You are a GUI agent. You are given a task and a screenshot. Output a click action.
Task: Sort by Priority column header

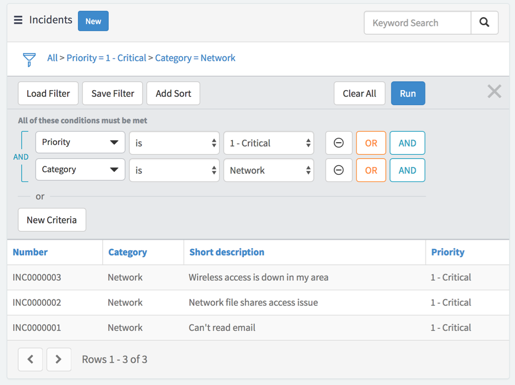[x=448, y=252]
